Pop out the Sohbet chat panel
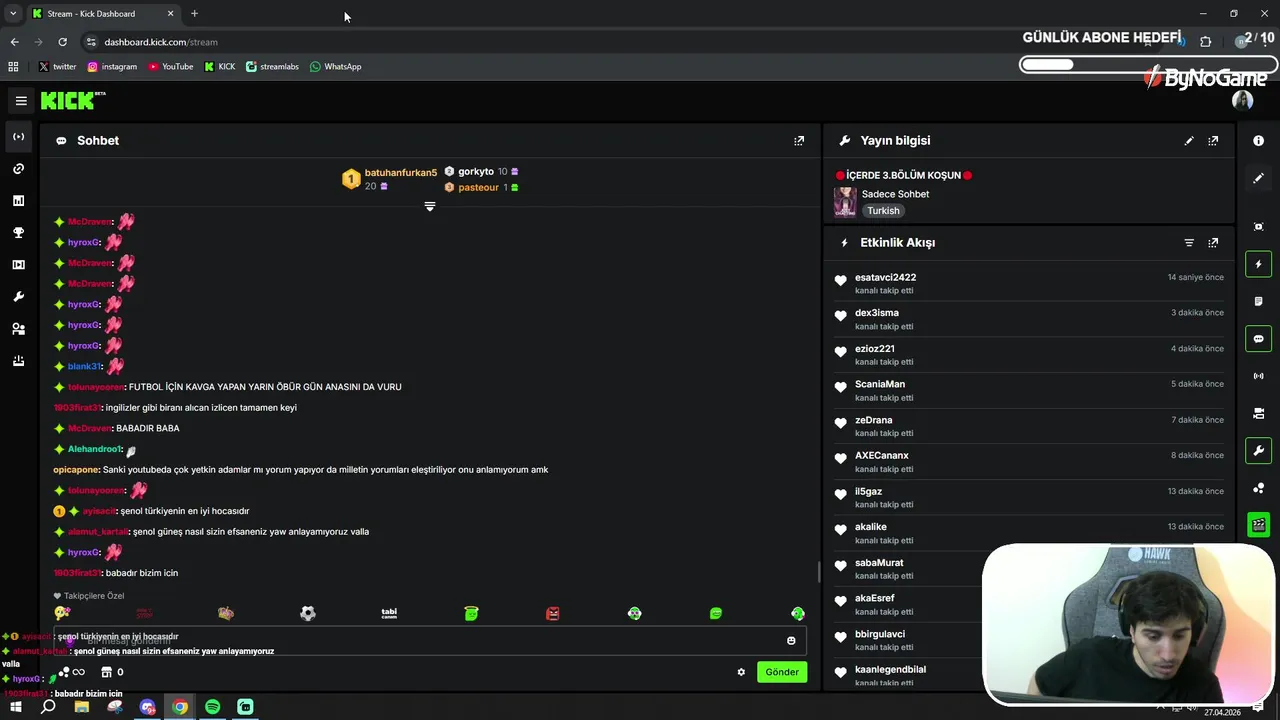Screen dimensions: 1280x720 click(x=799, y=141)
